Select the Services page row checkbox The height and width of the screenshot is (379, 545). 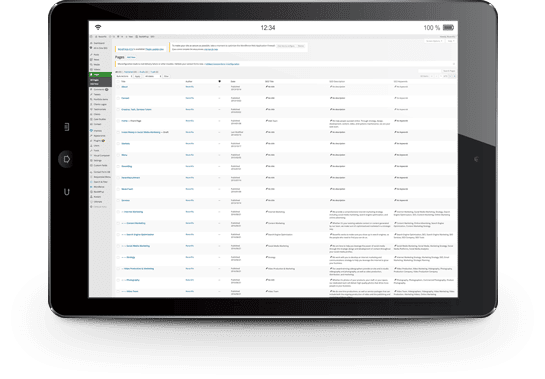118,201
